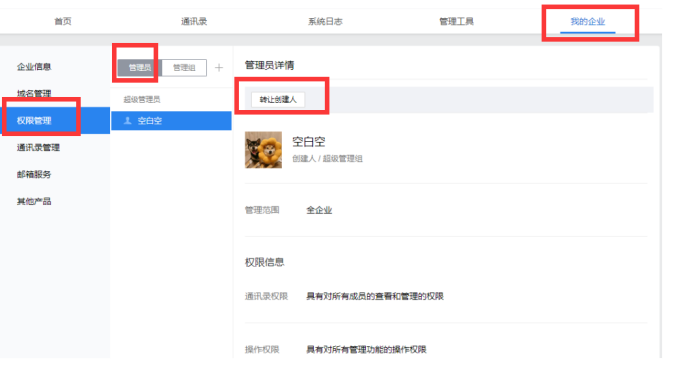Click the 通讯录权限 label
Viewport: 692px width, 387px height.
267,296
